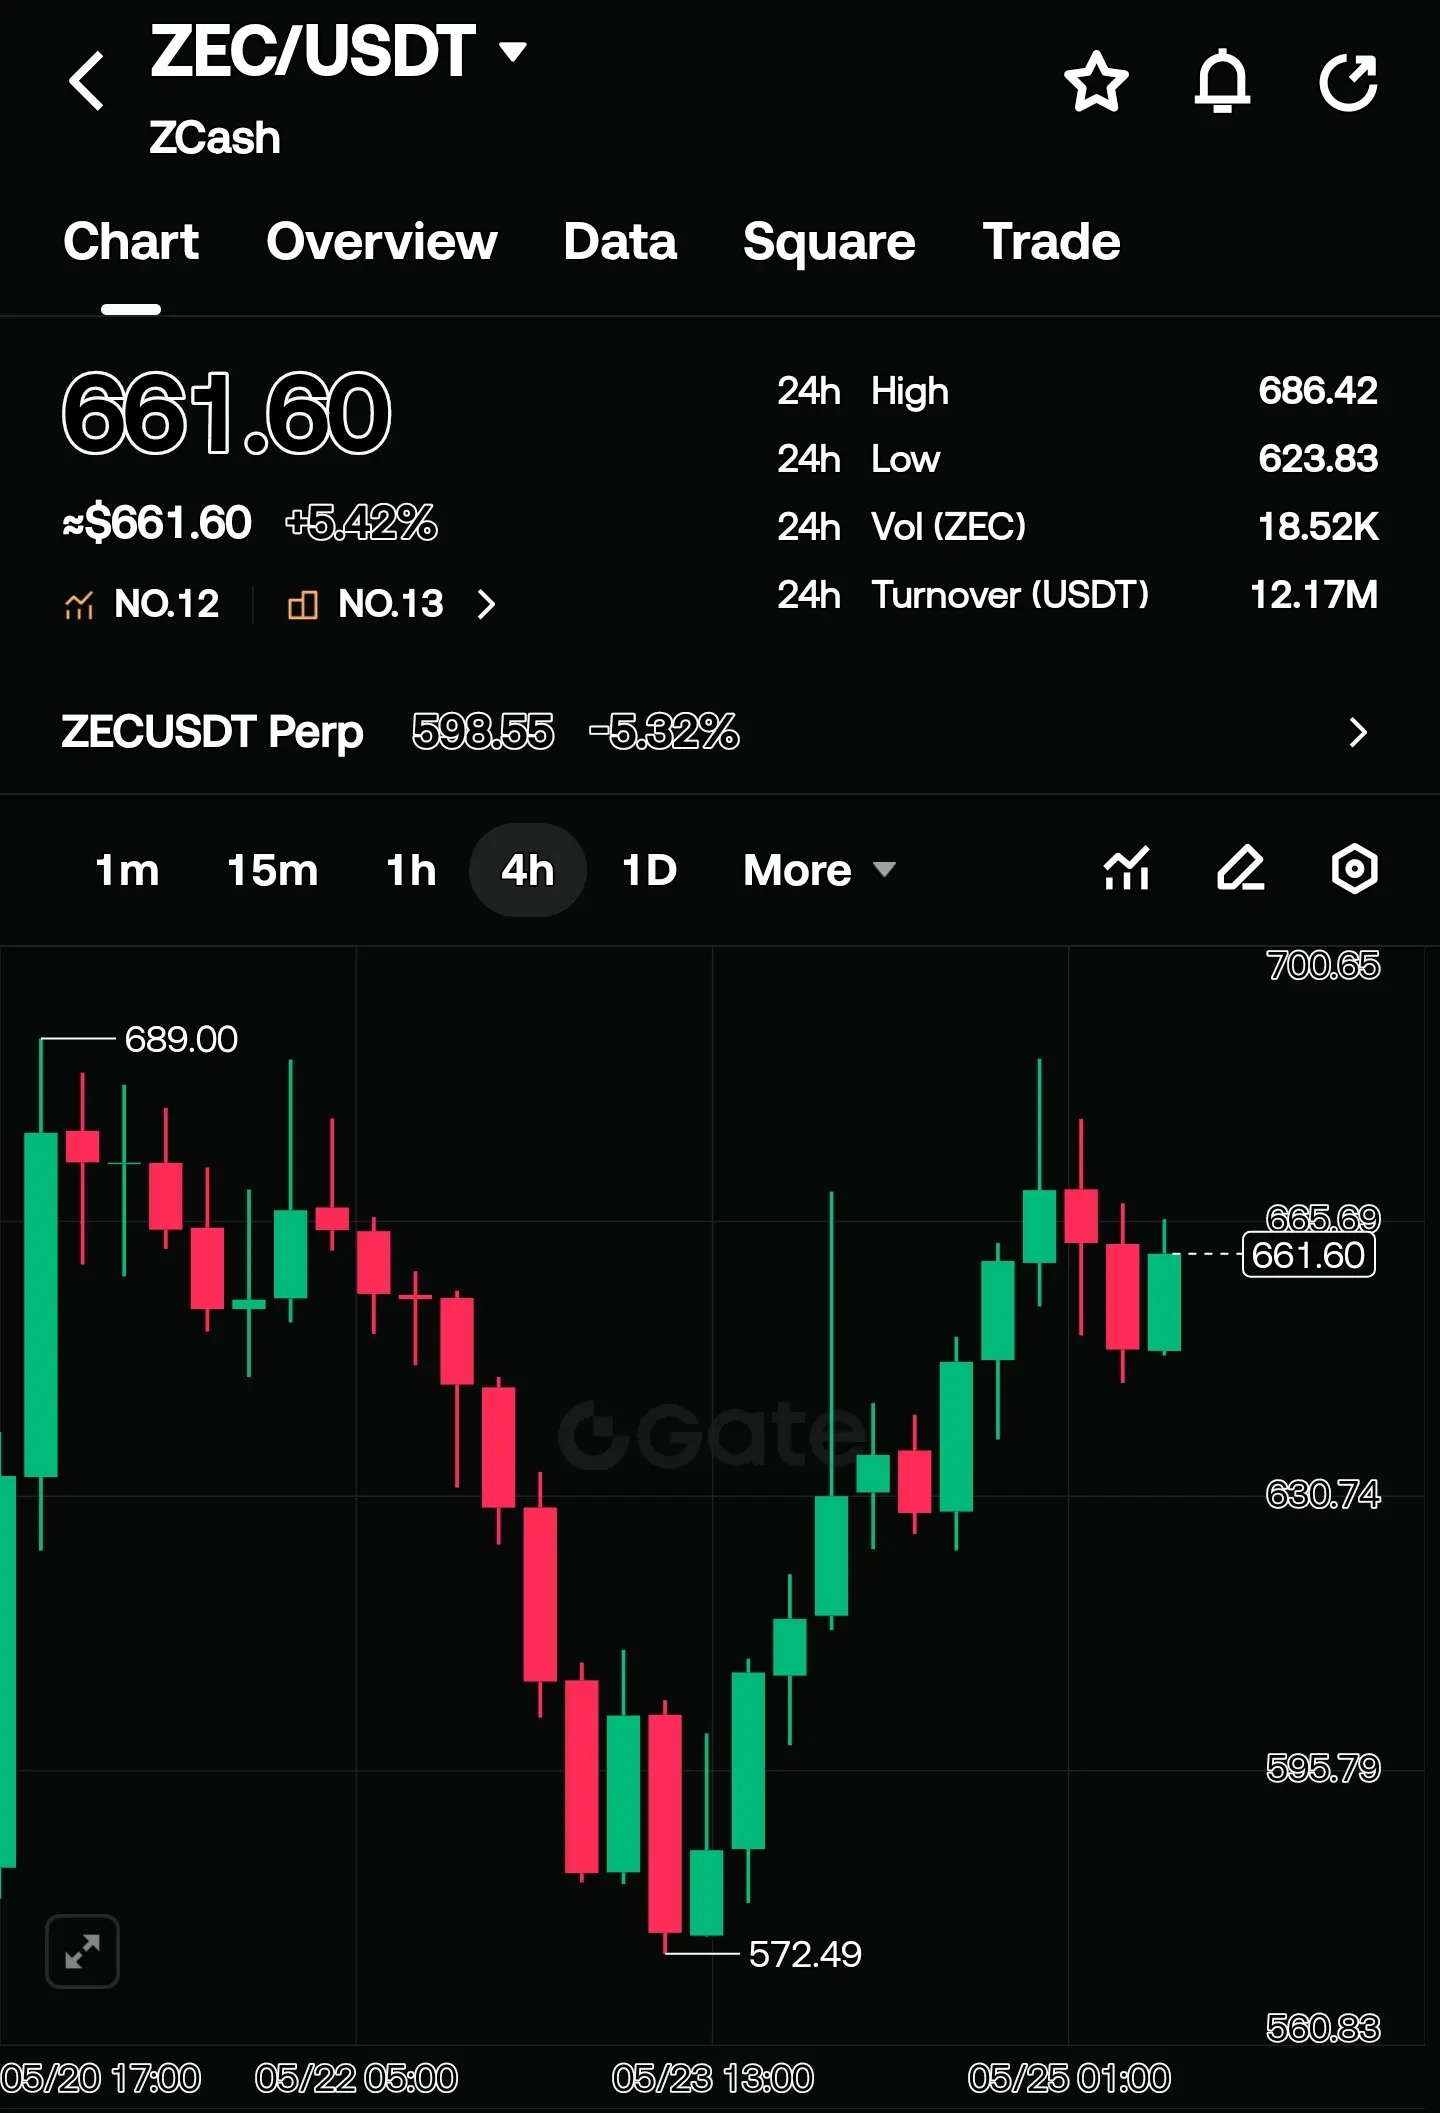
Task: Tap the 595.79 price axis label
Action: 1323,1768
